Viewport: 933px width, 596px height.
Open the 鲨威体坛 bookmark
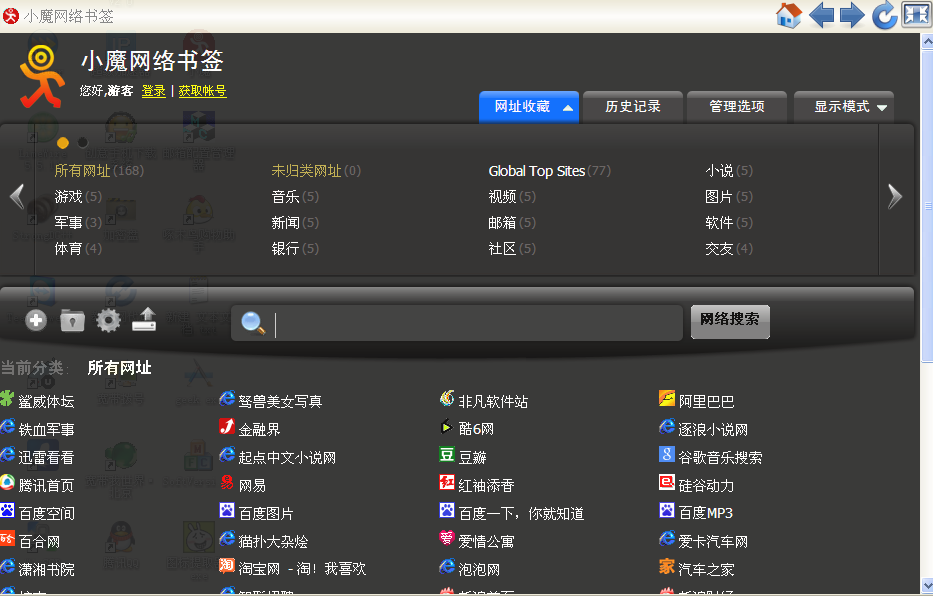[x=46, y=401]
